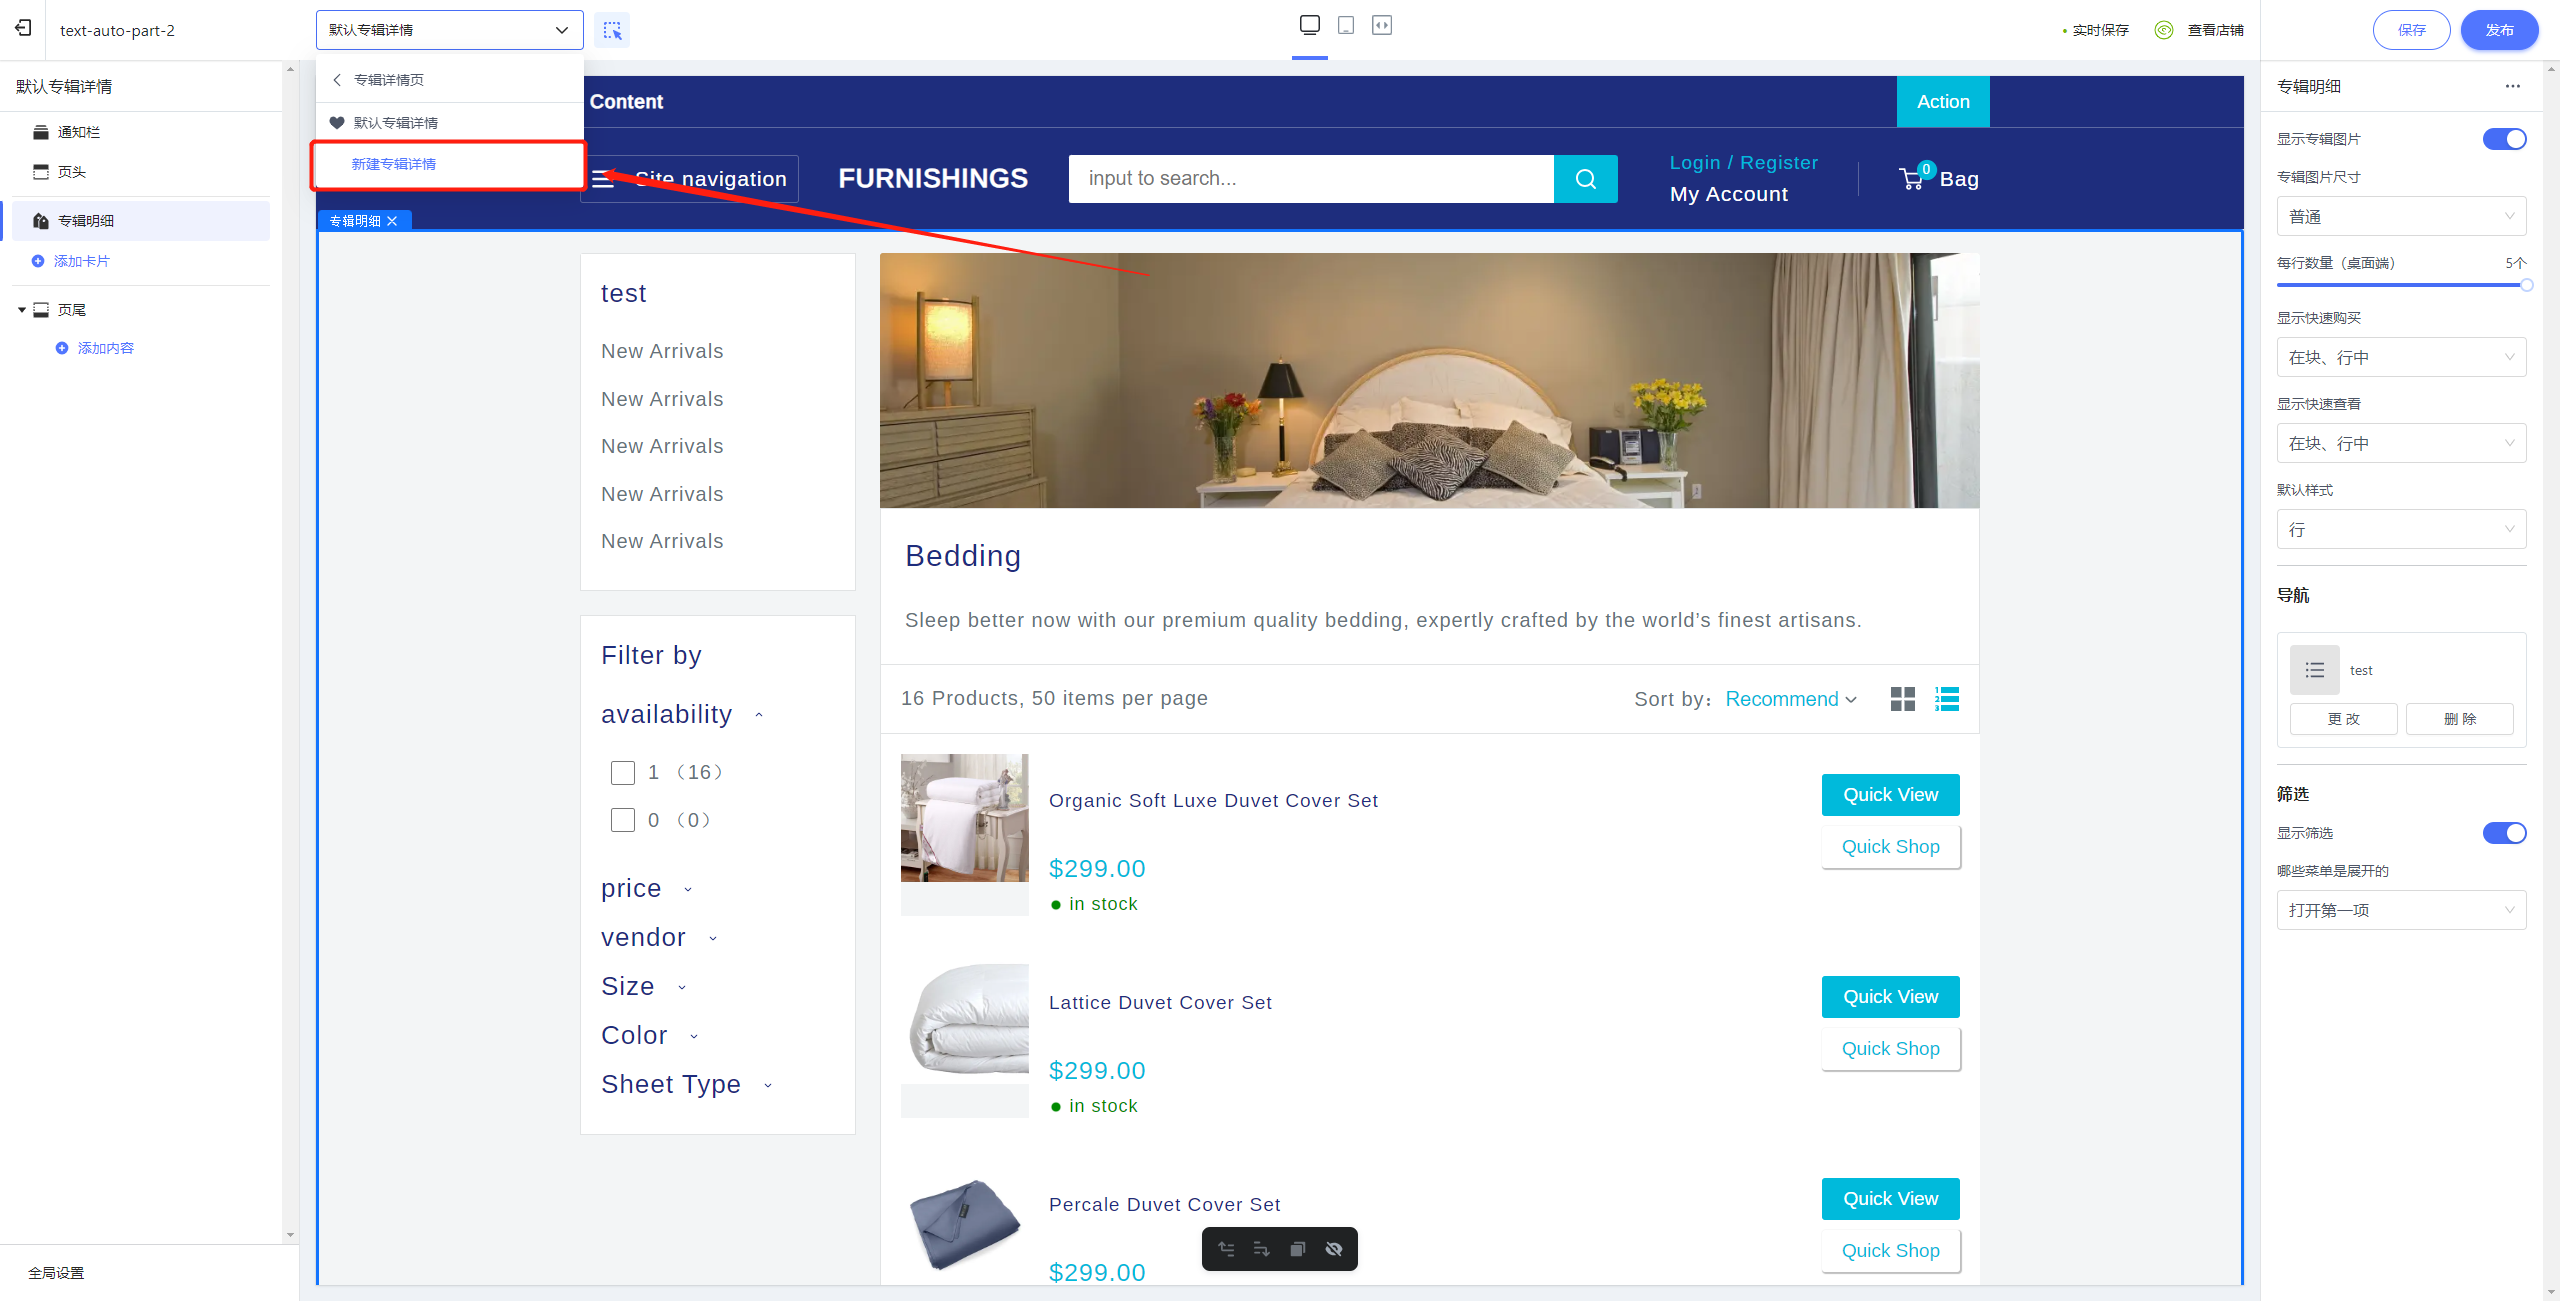
Task: Click the search magnifier icon in storefront
Action: tap(1586, 179)
